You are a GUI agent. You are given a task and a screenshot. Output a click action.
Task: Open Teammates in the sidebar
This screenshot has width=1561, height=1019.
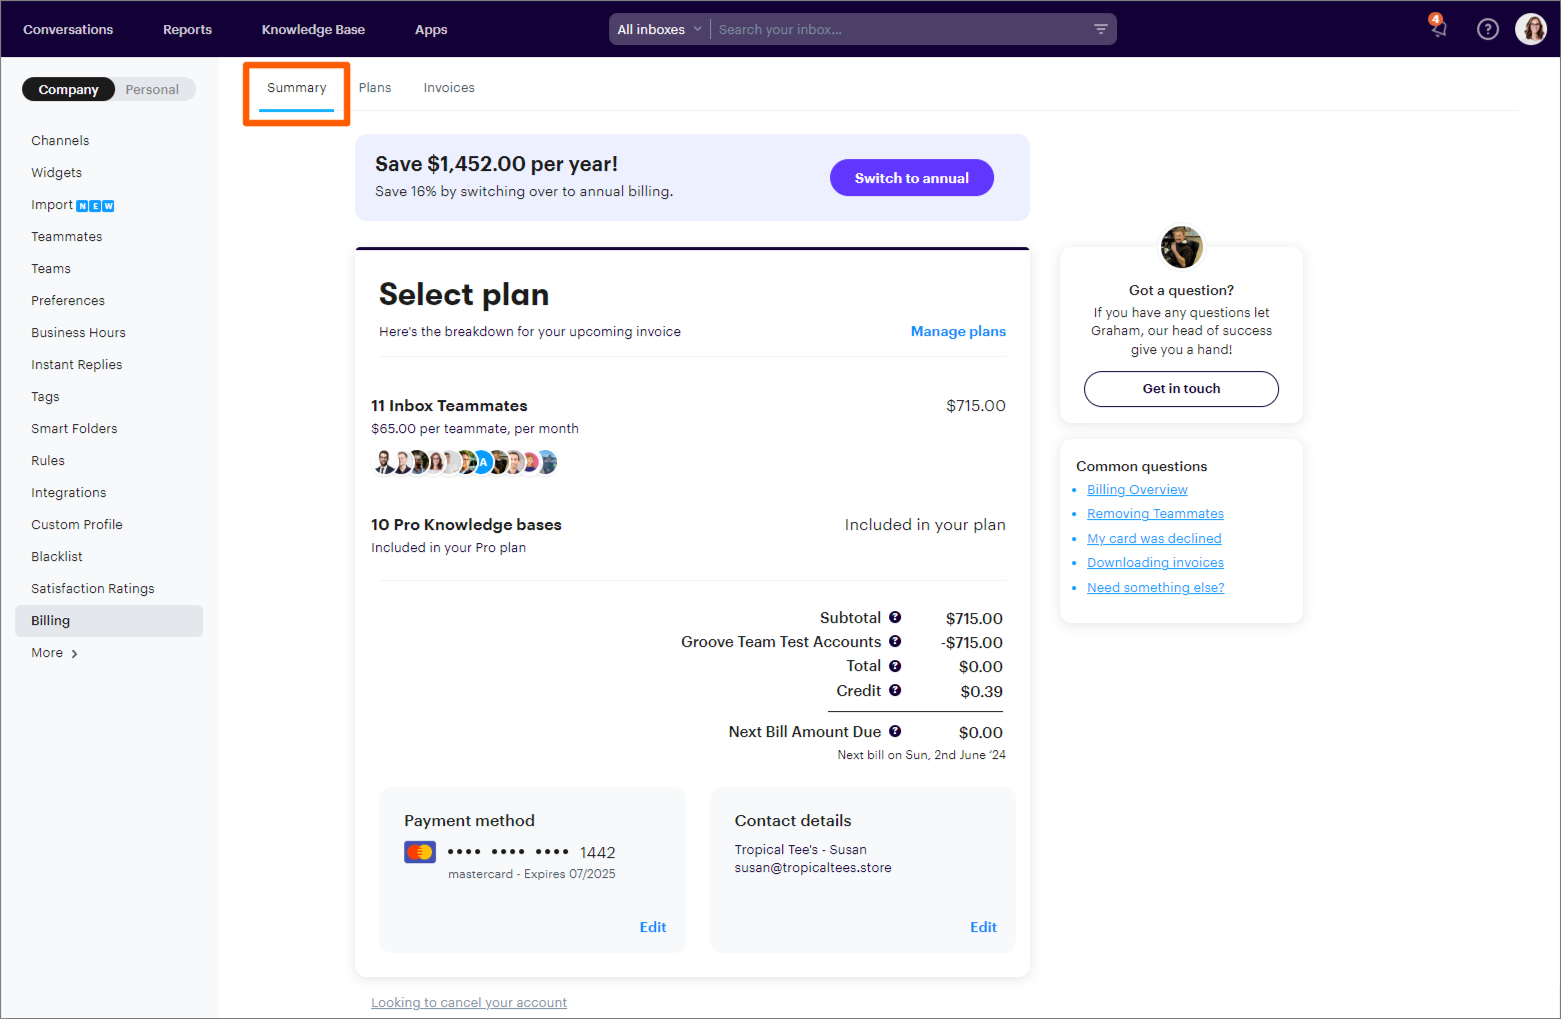coord(66,236)
